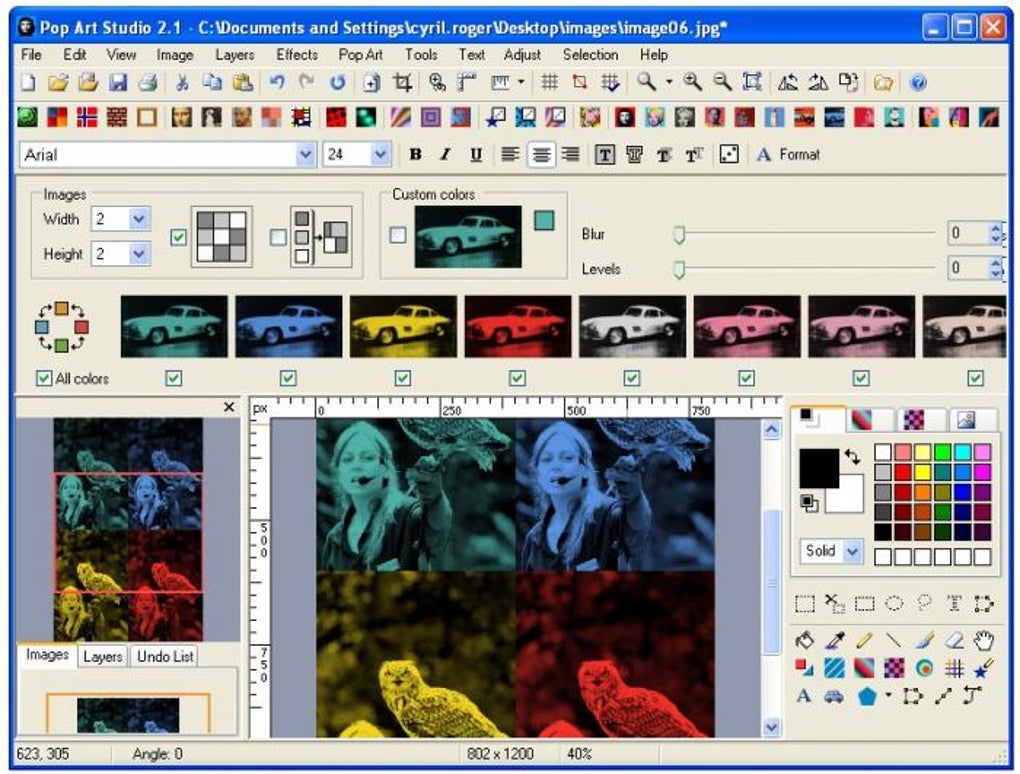The width and height of the screenshot is (1020, 774).
Task: Click the New document icon
Action: click(28, 83)
